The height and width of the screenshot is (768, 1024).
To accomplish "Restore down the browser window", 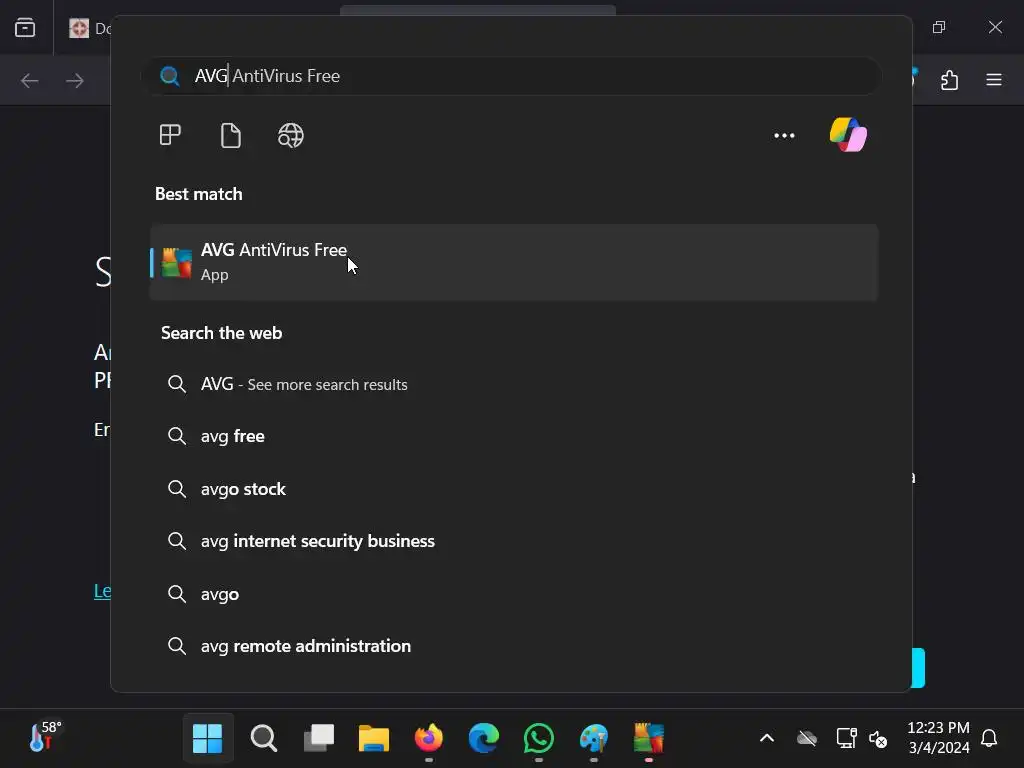I will coord(939,27).
